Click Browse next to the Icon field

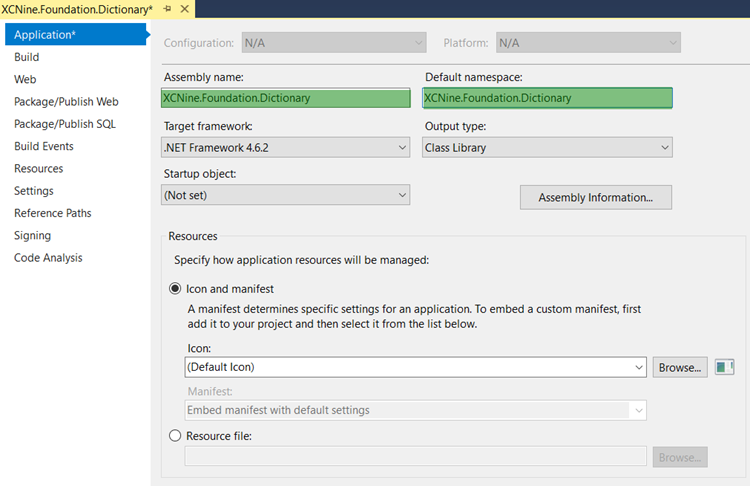(680, 367)
